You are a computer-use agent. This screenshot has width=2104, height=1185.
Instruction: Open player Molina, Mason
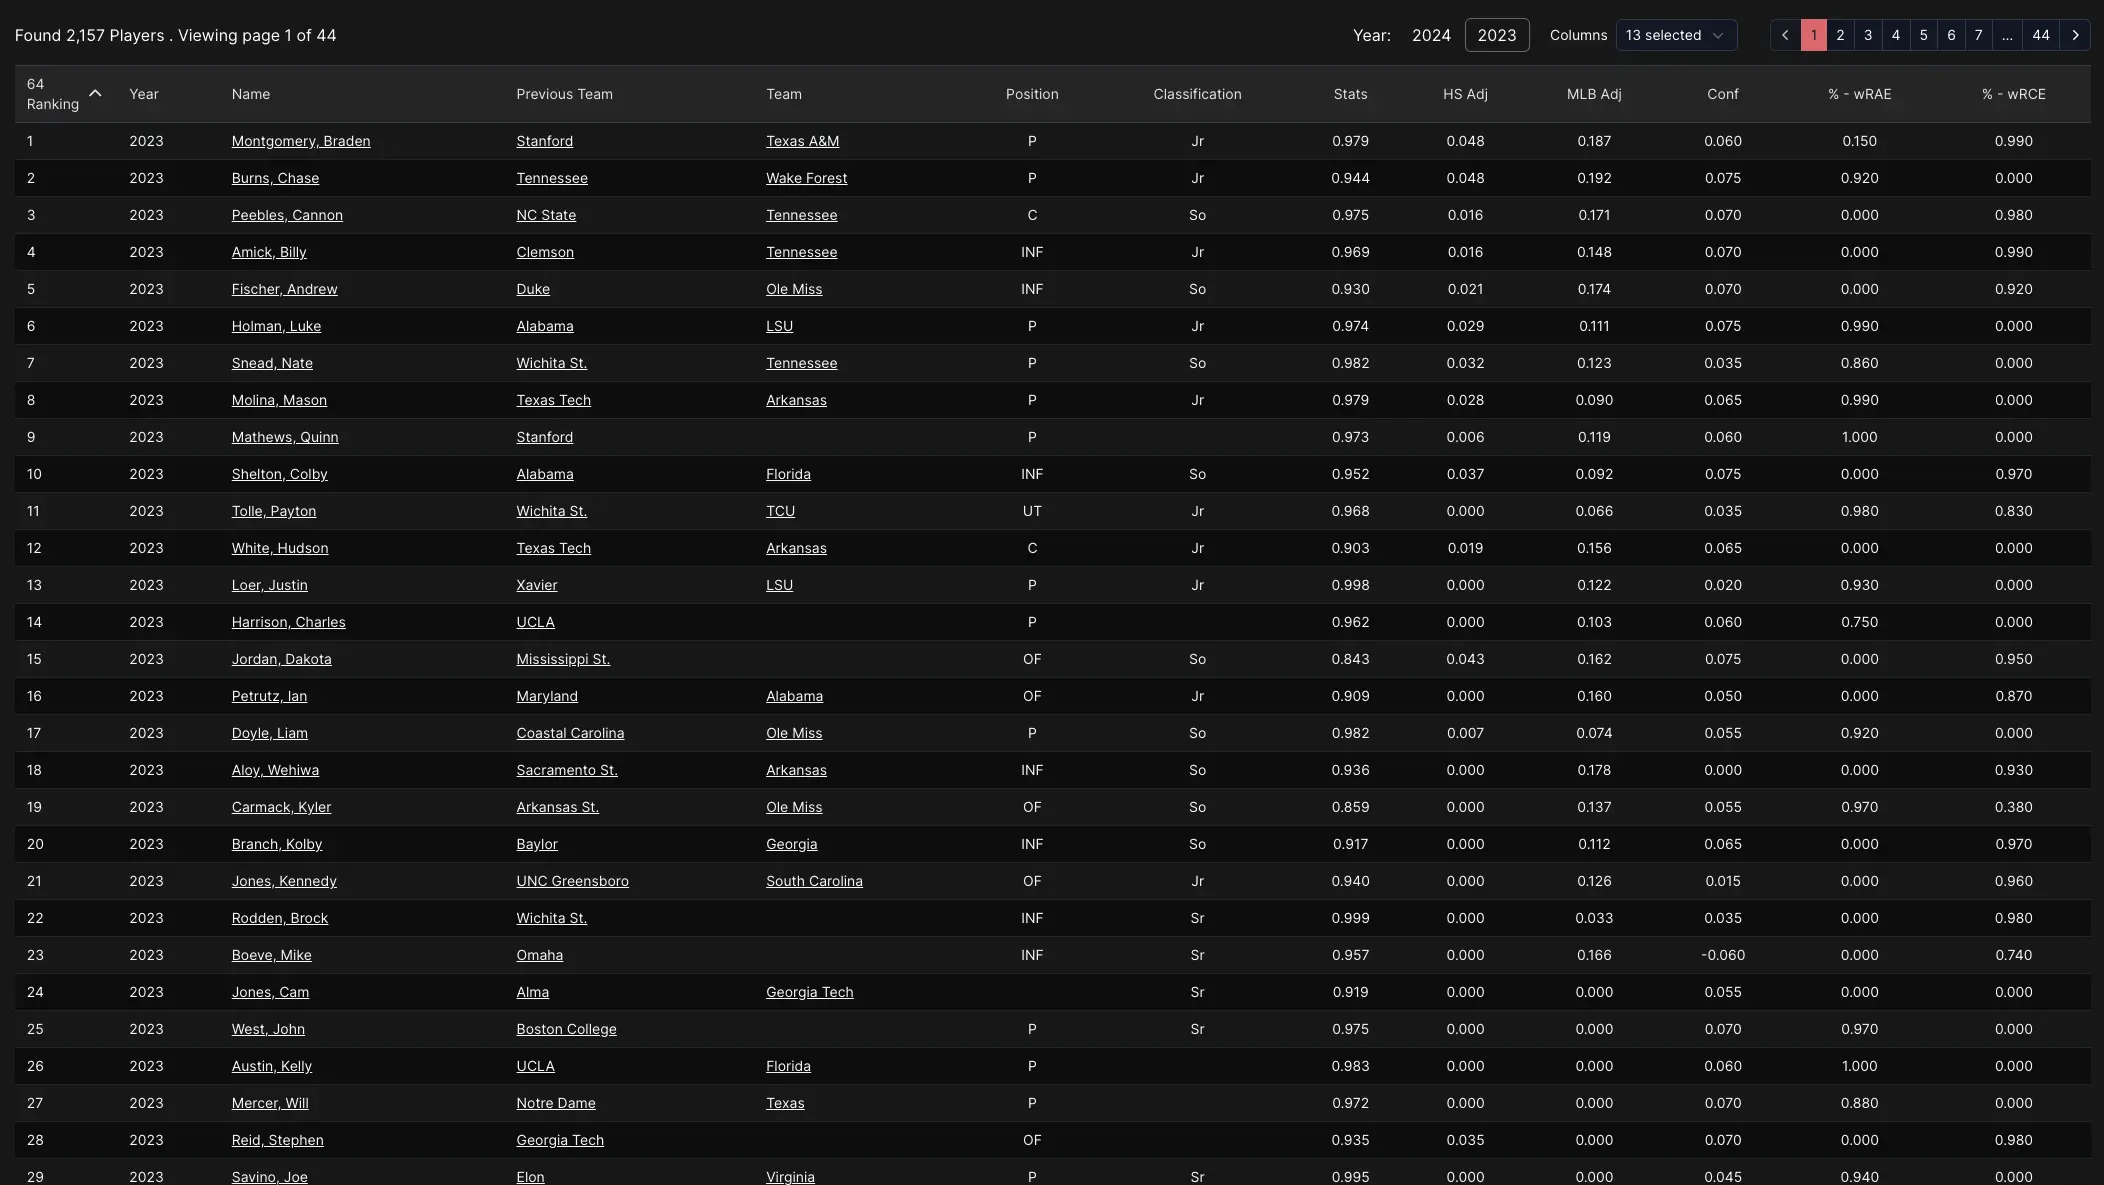279,400
